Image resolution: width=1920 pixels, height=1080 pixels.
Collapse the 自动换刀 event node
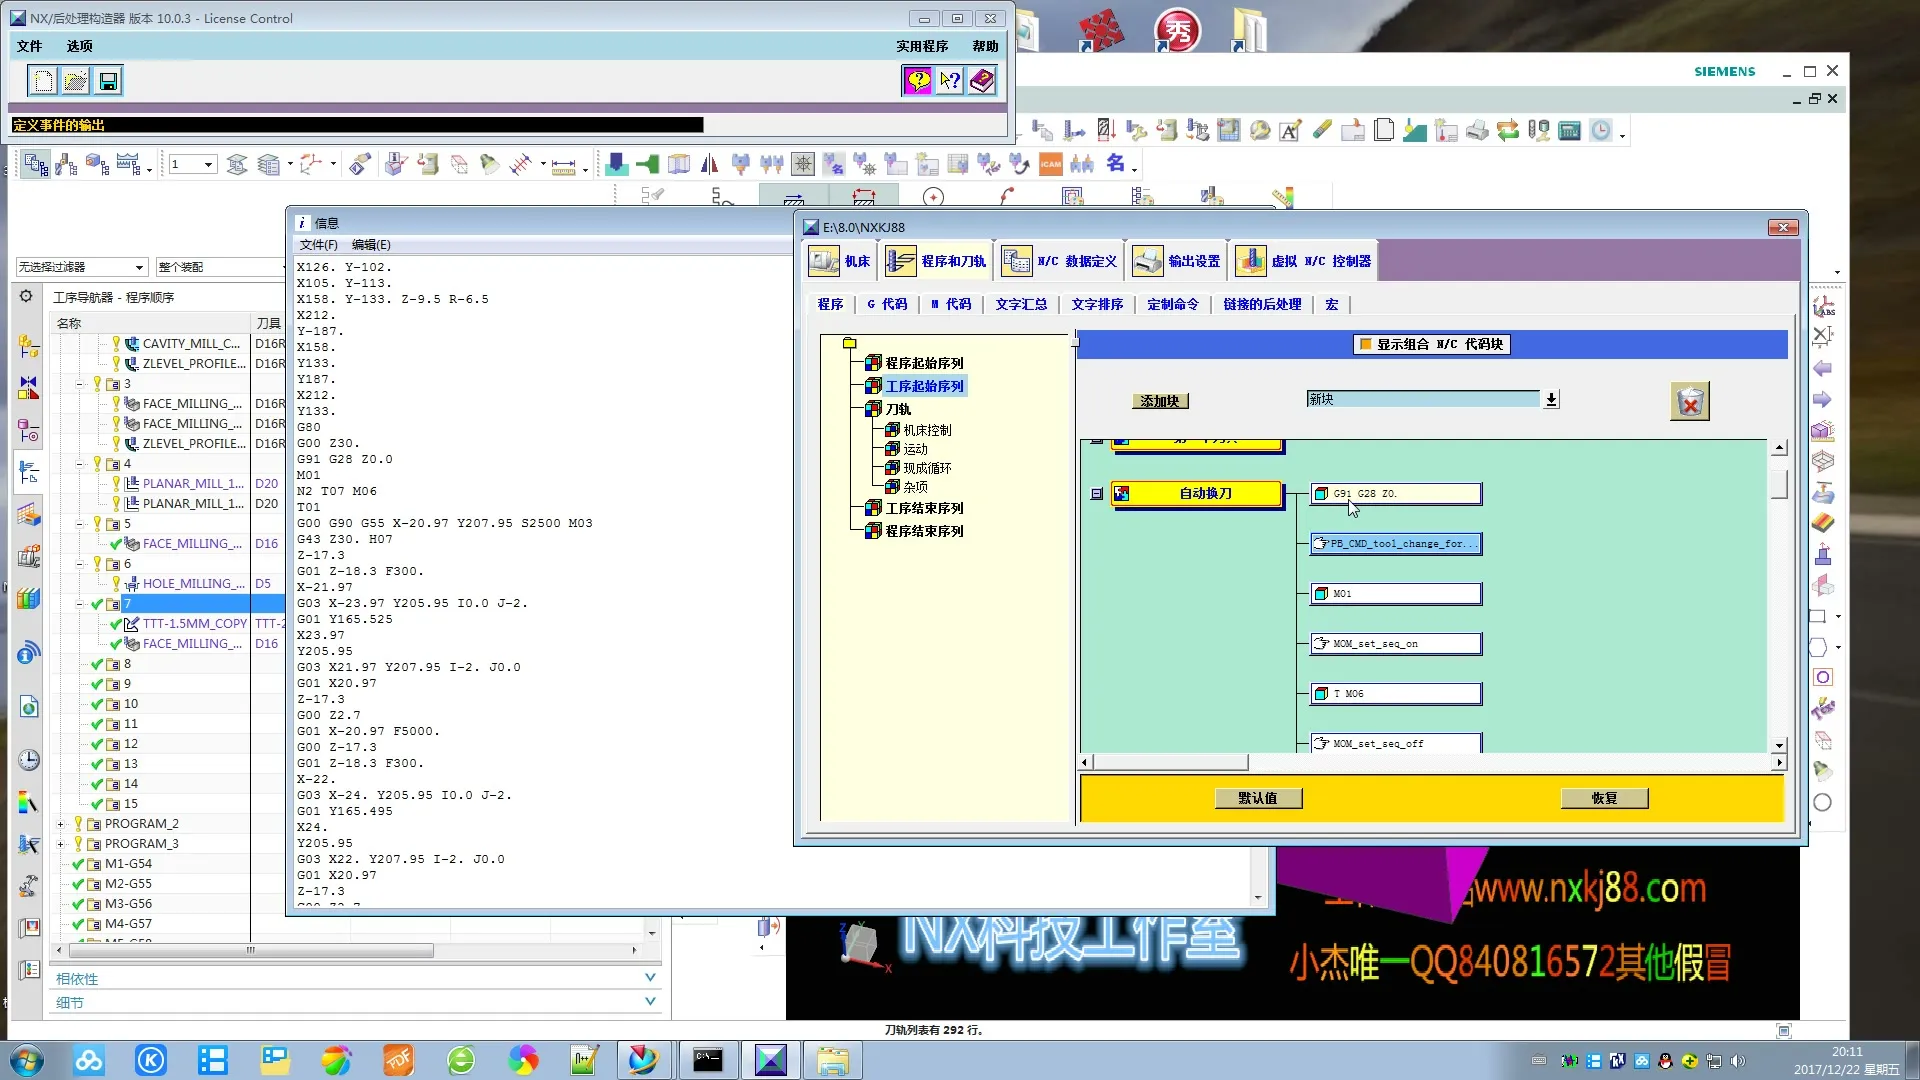click(1097, 494)
